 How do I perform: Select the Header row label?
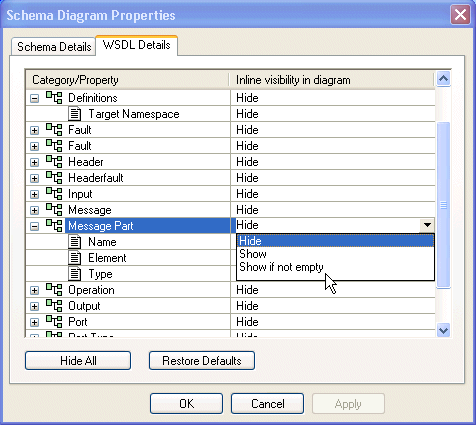(86, 162)
